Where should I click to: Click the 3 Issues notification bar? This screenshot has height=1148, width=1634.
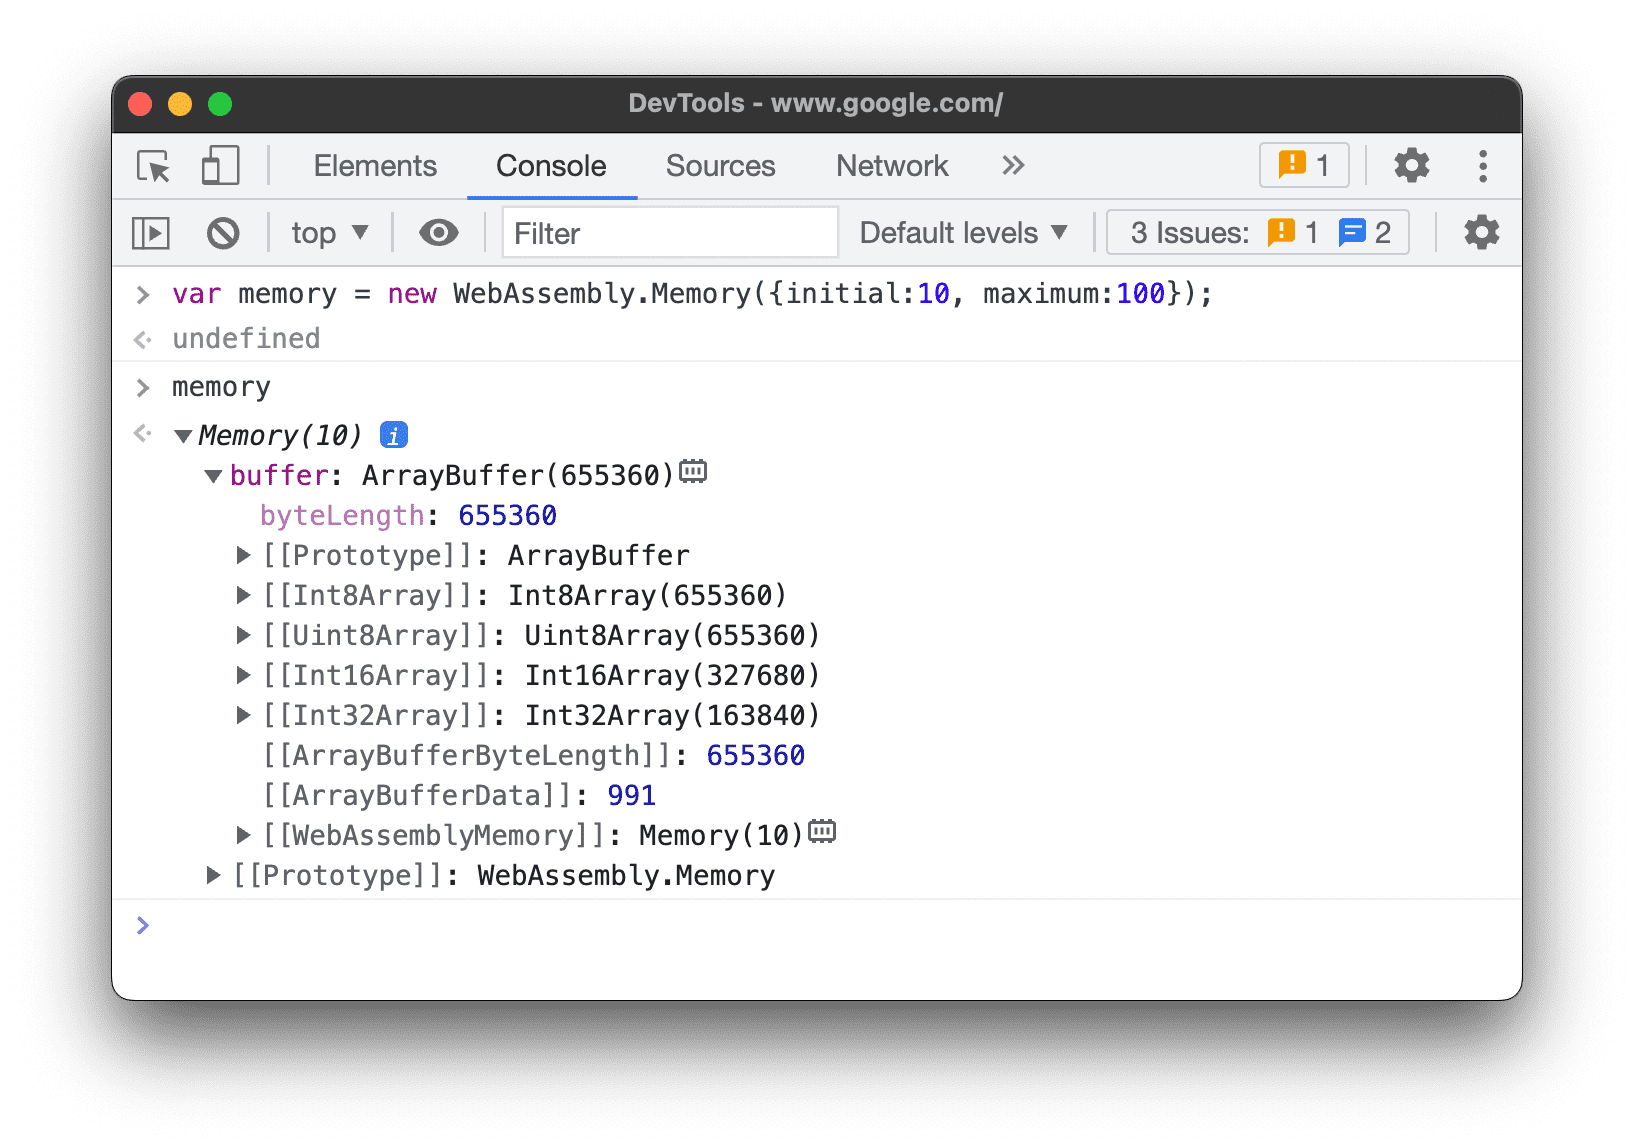1257,232
